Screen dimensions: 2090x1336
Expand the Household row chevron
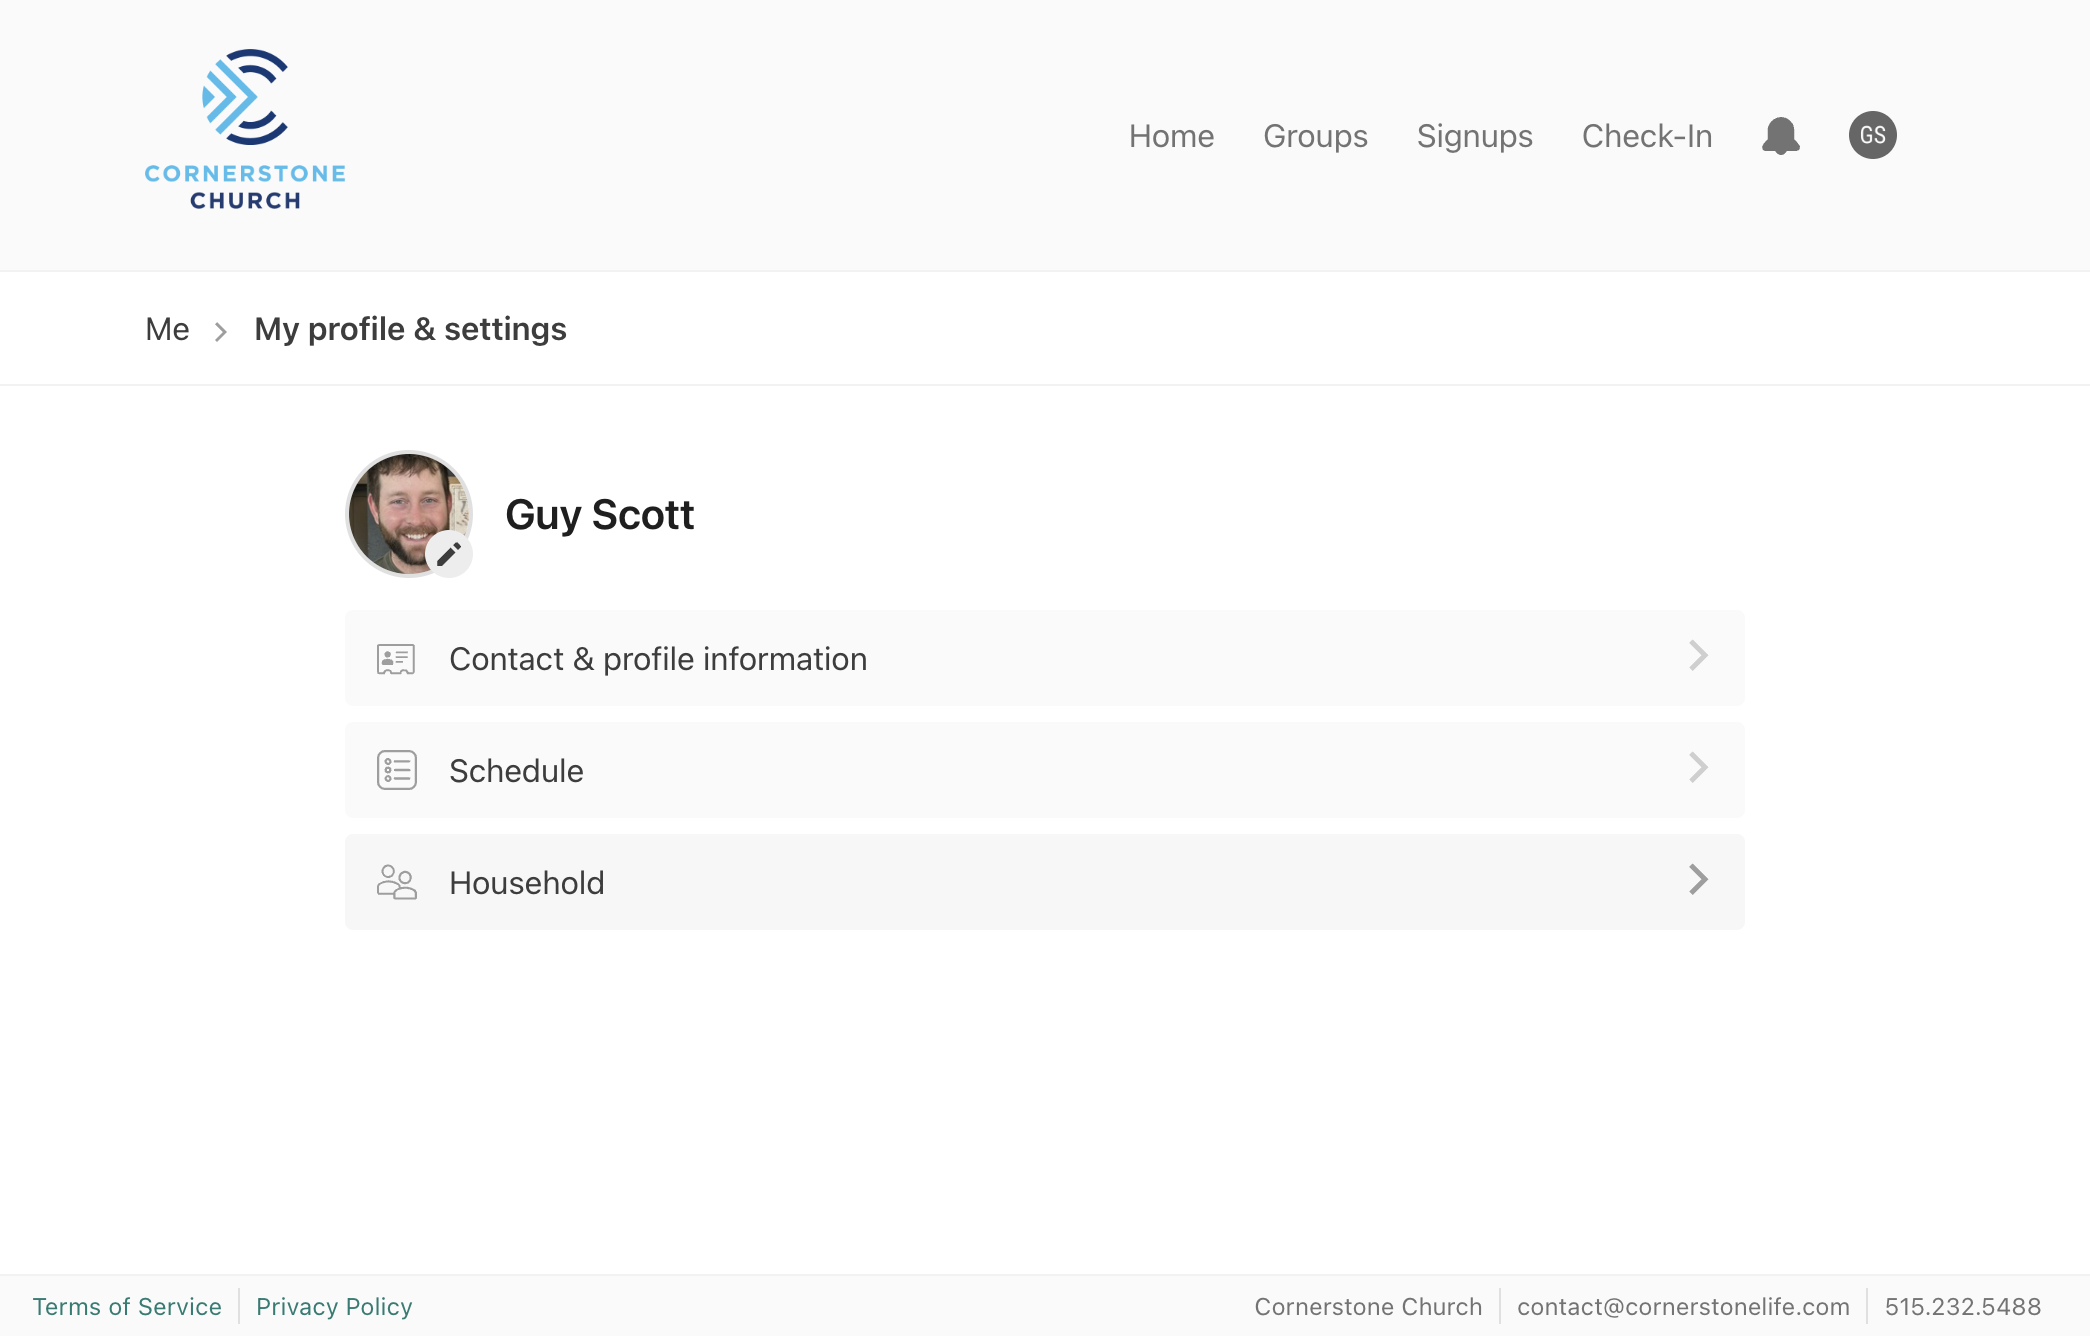tap(1698, 880)
